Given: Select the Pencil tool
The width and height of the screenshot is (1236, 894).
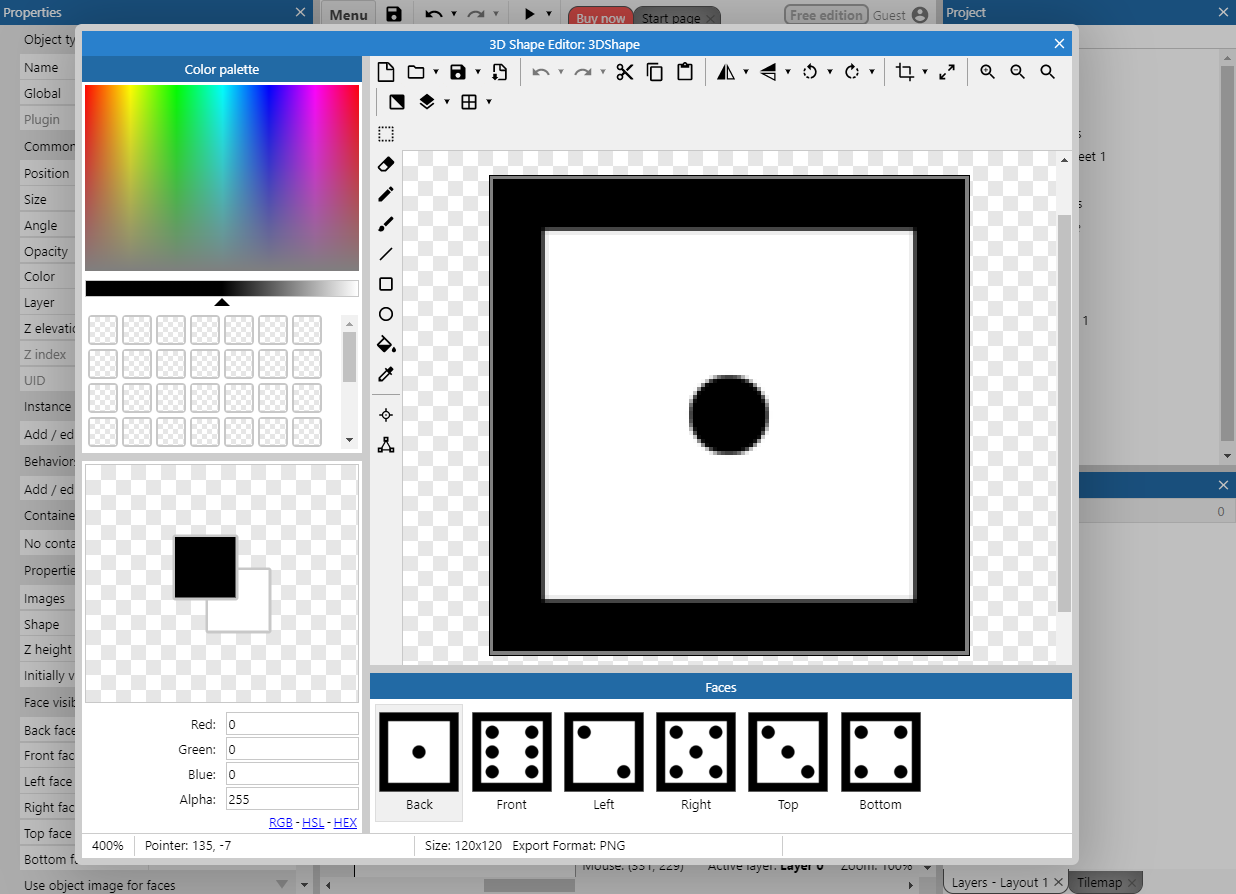Looking at the screenshot, I should 386,194.
